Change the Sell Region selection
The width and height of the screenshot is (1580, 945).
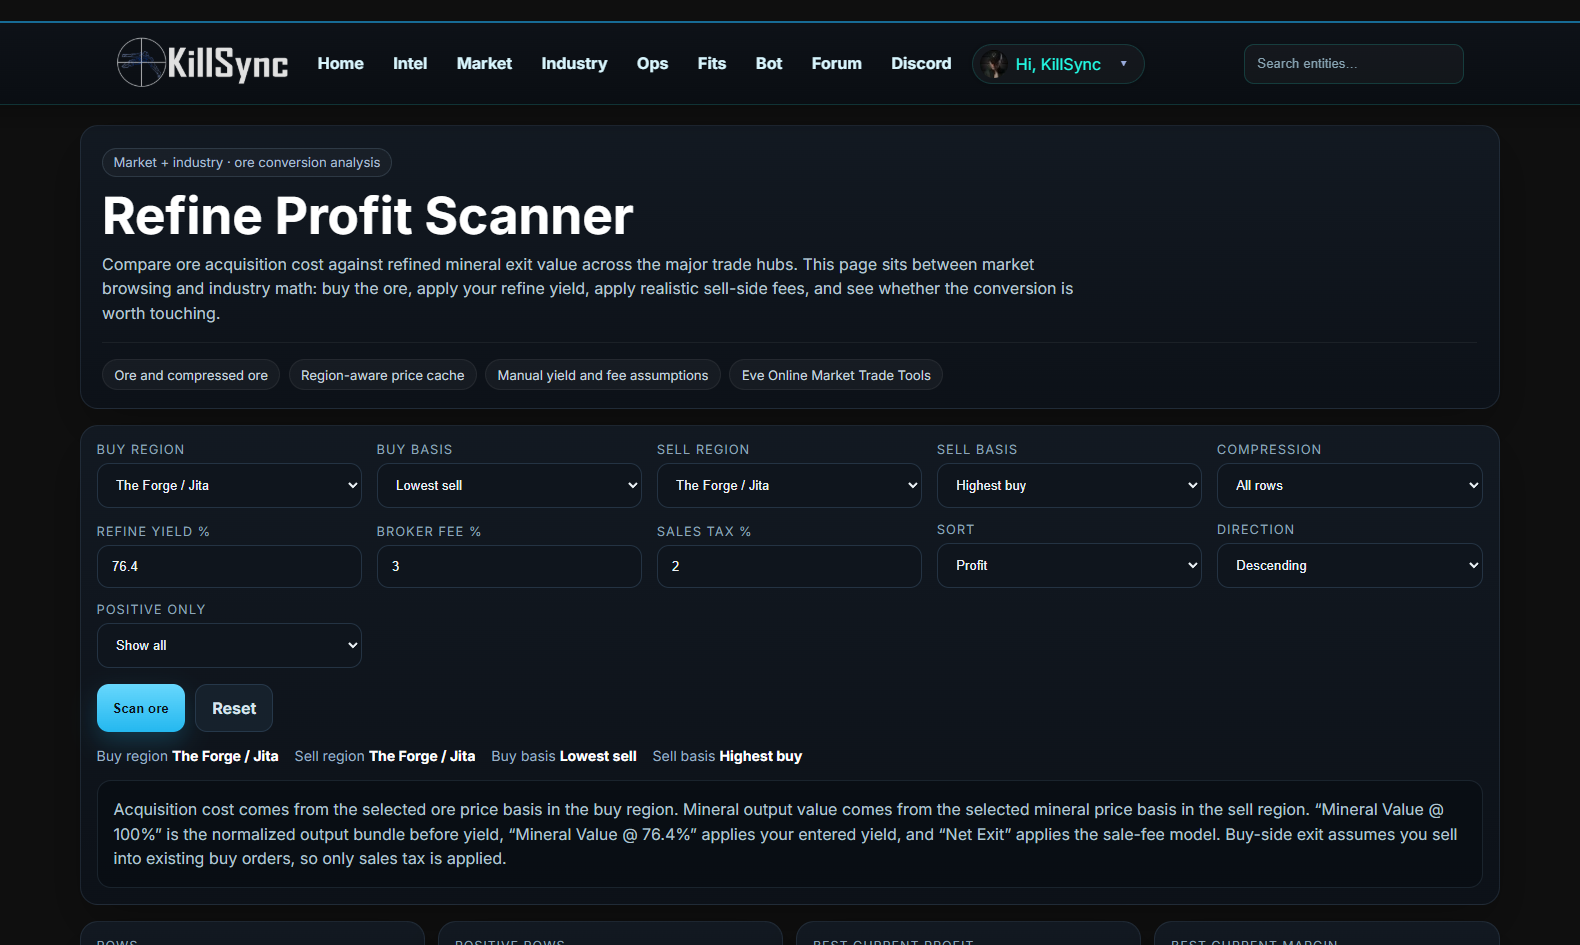789,485
